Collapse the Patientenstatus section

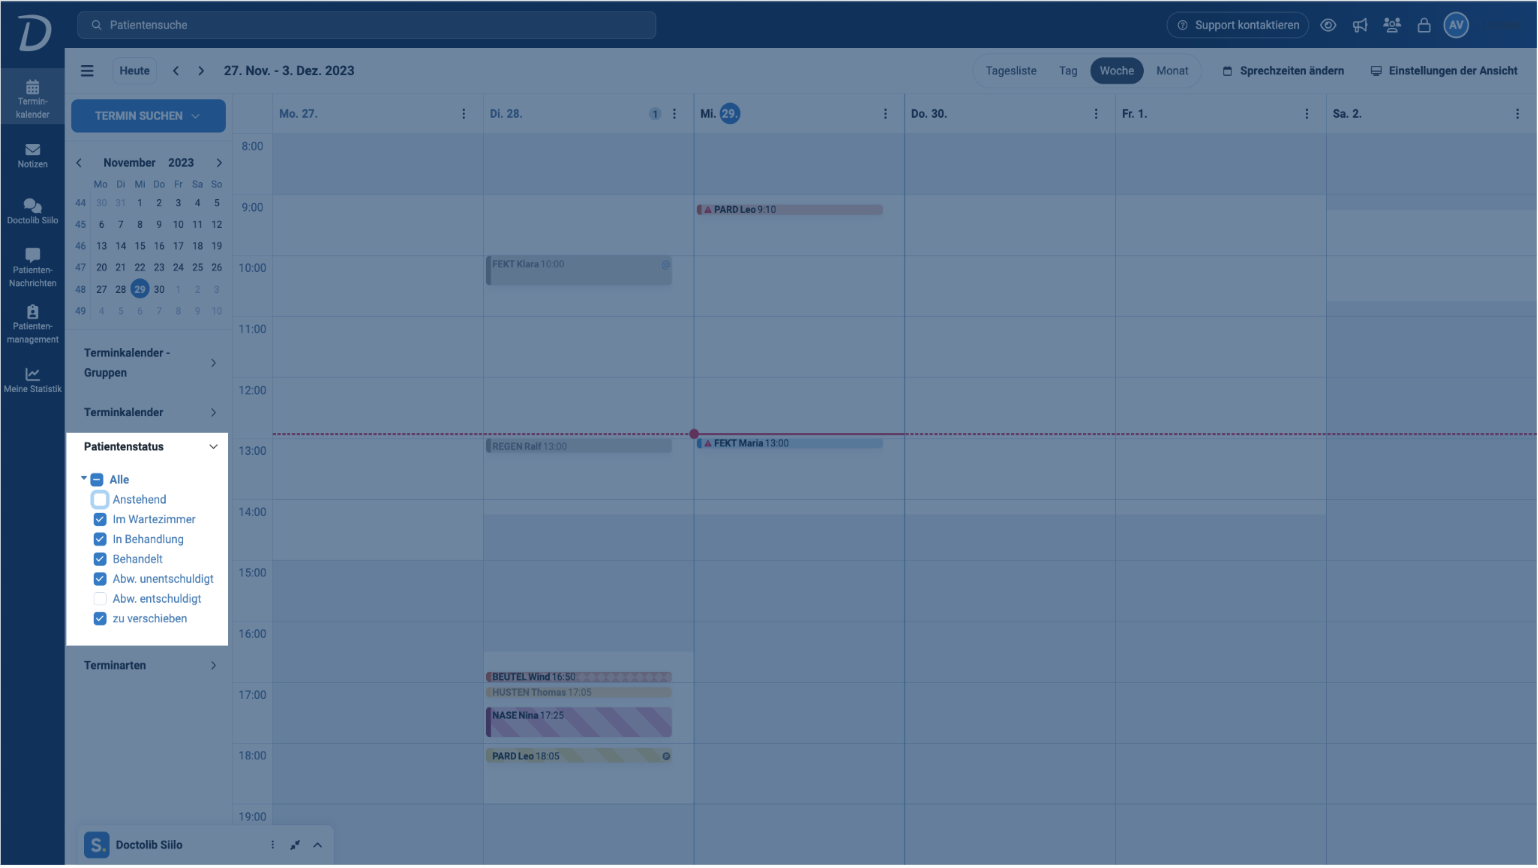pyautogui.click(x=213, y=447)
